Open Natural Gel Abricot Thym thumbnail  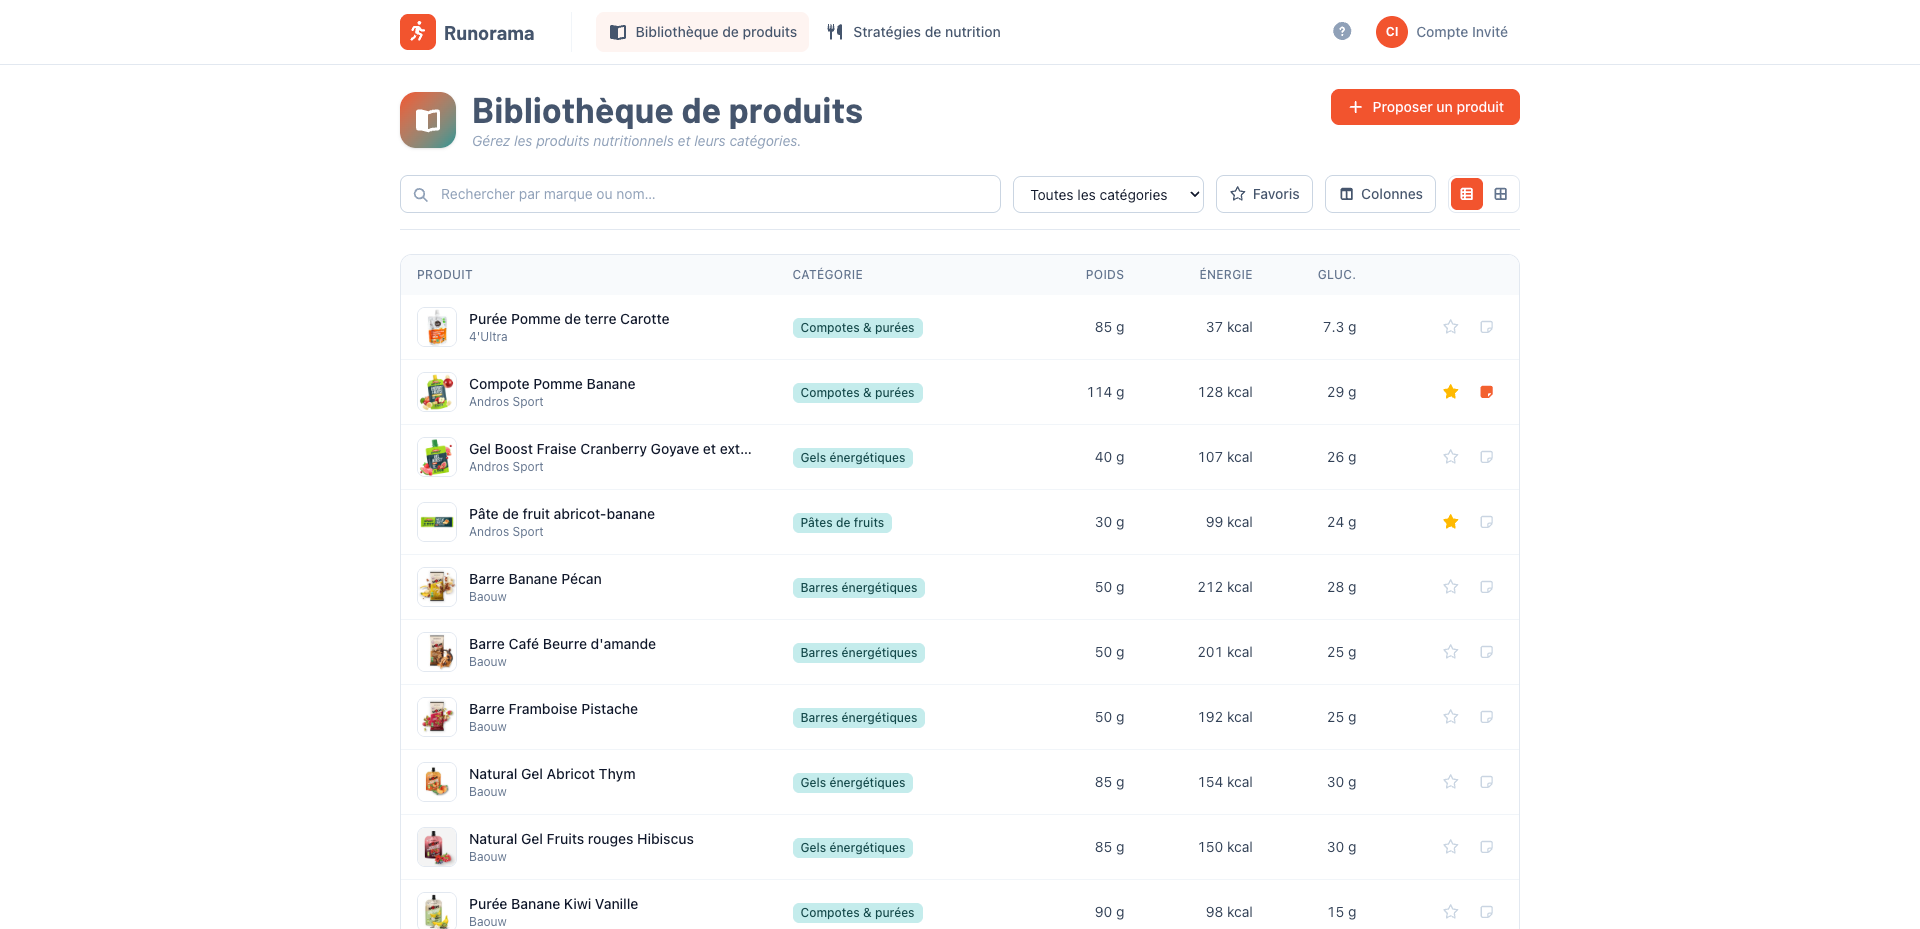[437, 782]
